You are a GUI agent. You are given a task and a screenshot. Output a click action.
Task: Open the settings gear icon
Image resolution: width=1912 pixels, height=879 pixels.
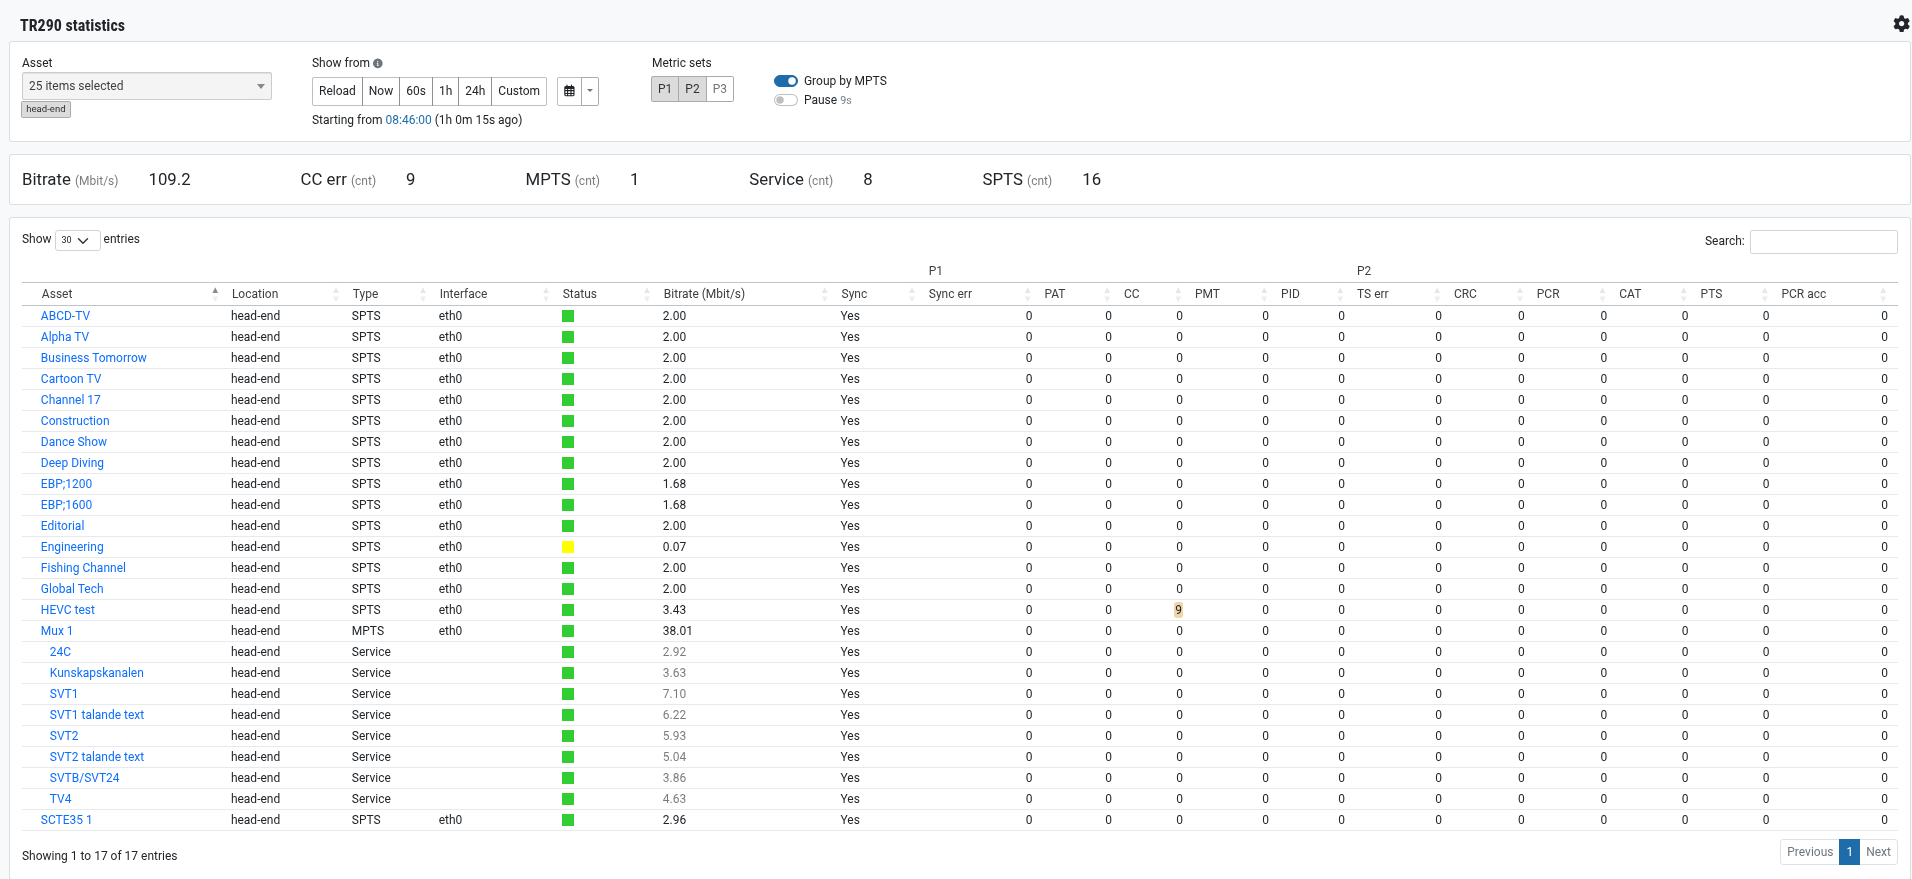1901,24
